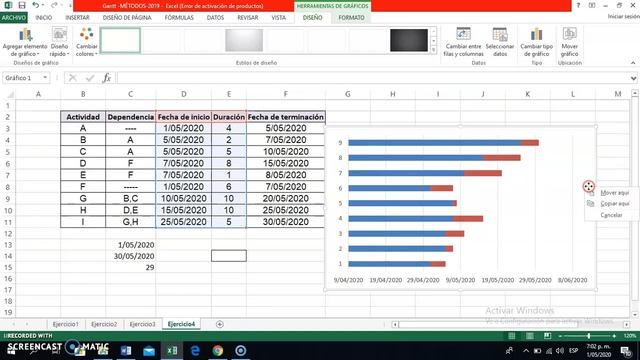Viewport: 640px width, 360px height.
Task: Choose Cancelar in context menu
Action: pos(611,215)
